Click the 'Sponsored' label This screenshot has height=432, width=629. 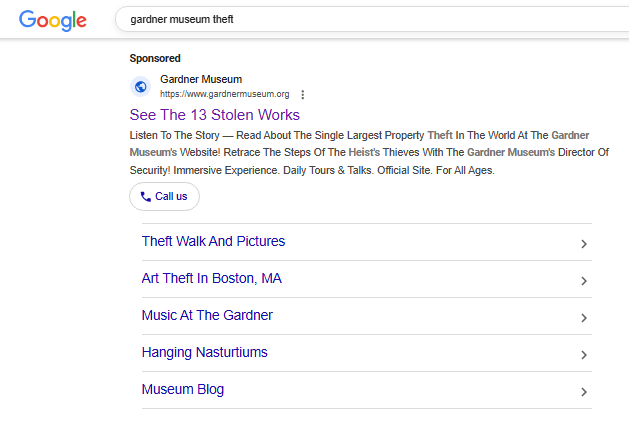coord(155,58)
